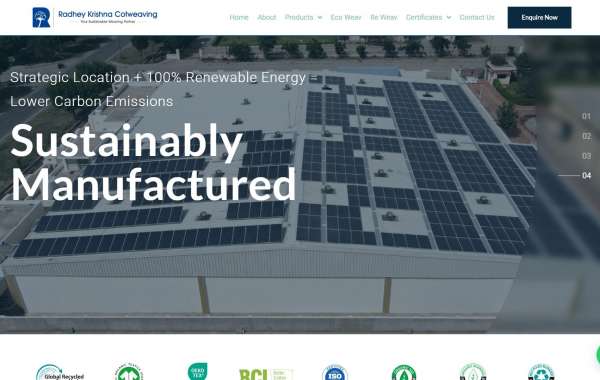
Task: Expand the Products dropdown menu
Action: point(303,18)
